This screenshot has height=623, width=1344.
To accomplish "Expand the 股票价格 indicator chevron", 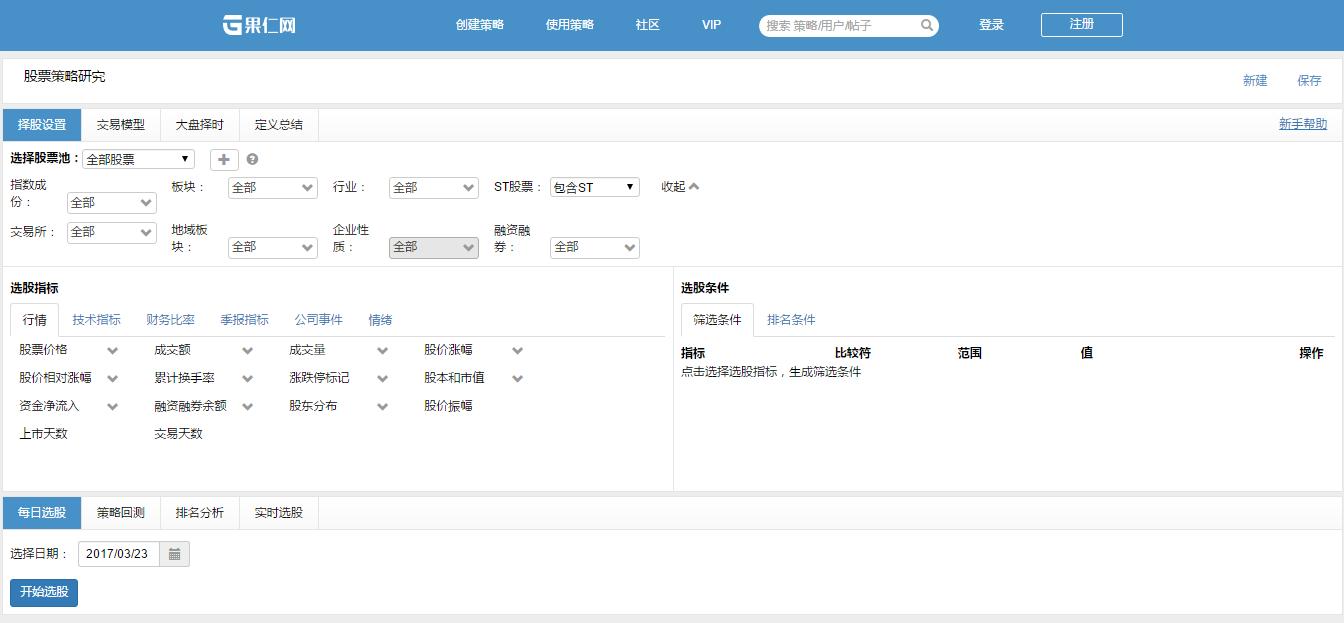I will click(112, 351).
